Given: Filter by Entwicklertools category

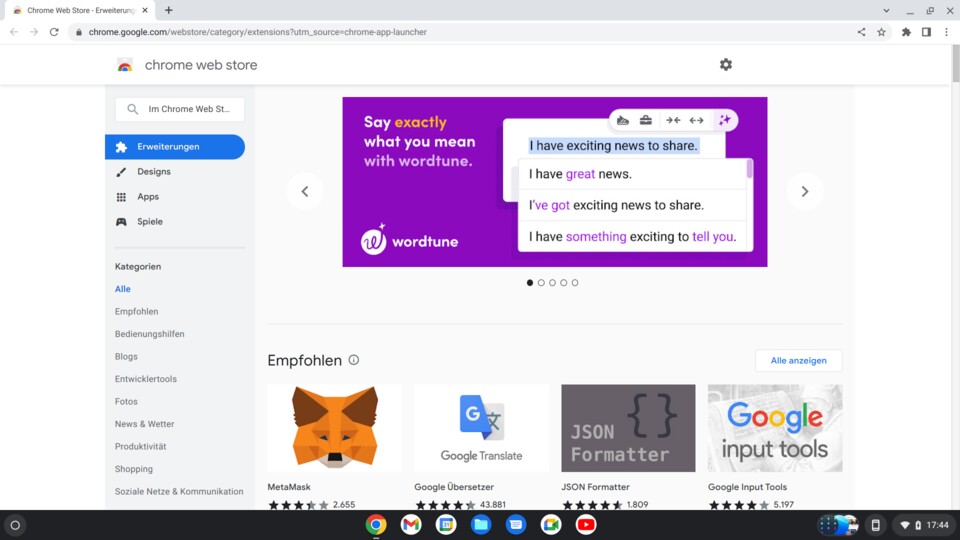Looking at the screenshot, I should tap(146, 379).
